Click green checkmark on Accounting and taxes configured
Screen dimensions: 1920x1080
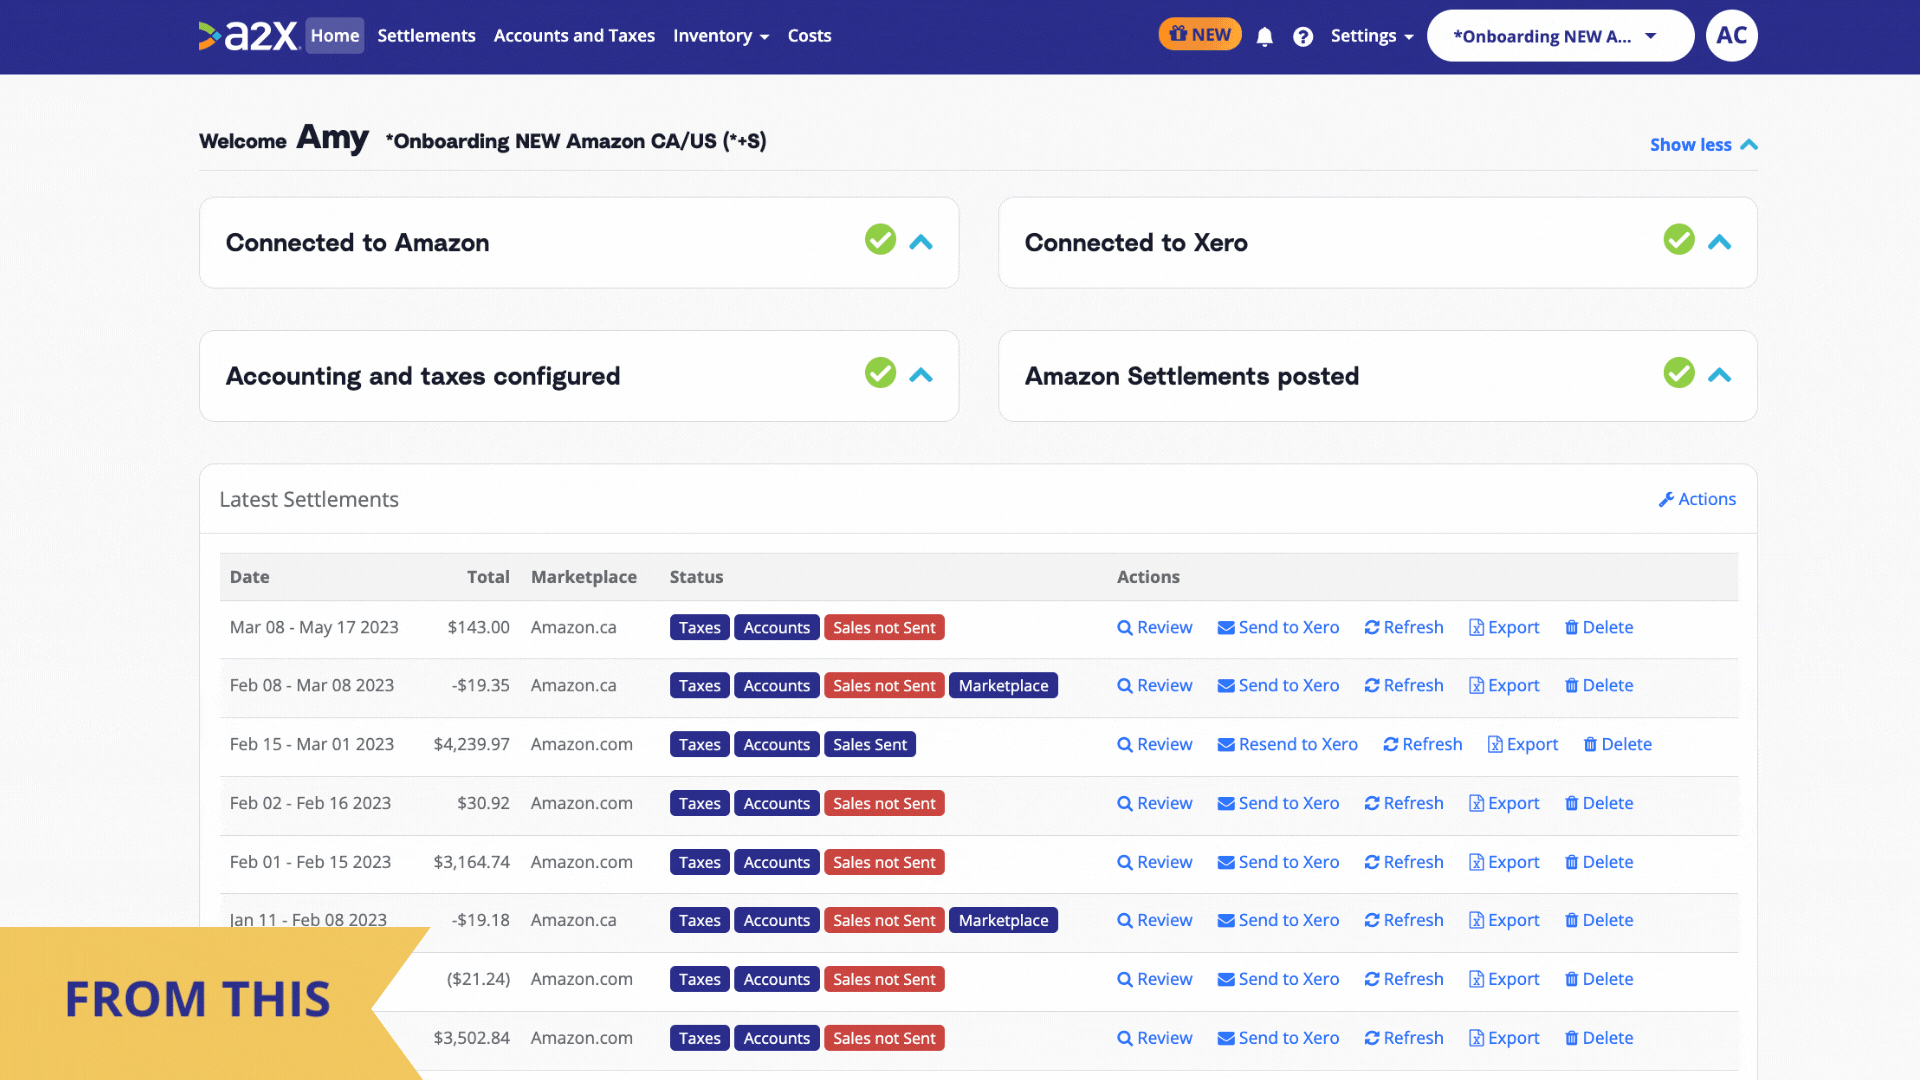tap(880, 373)
